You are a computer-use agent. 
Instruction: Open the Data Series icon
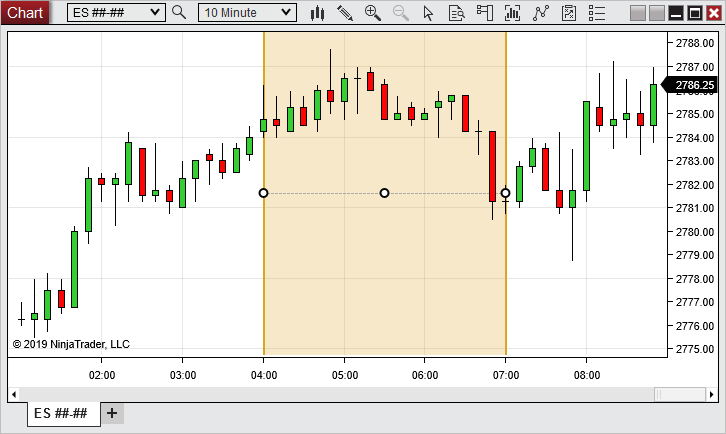click(456, 13)
